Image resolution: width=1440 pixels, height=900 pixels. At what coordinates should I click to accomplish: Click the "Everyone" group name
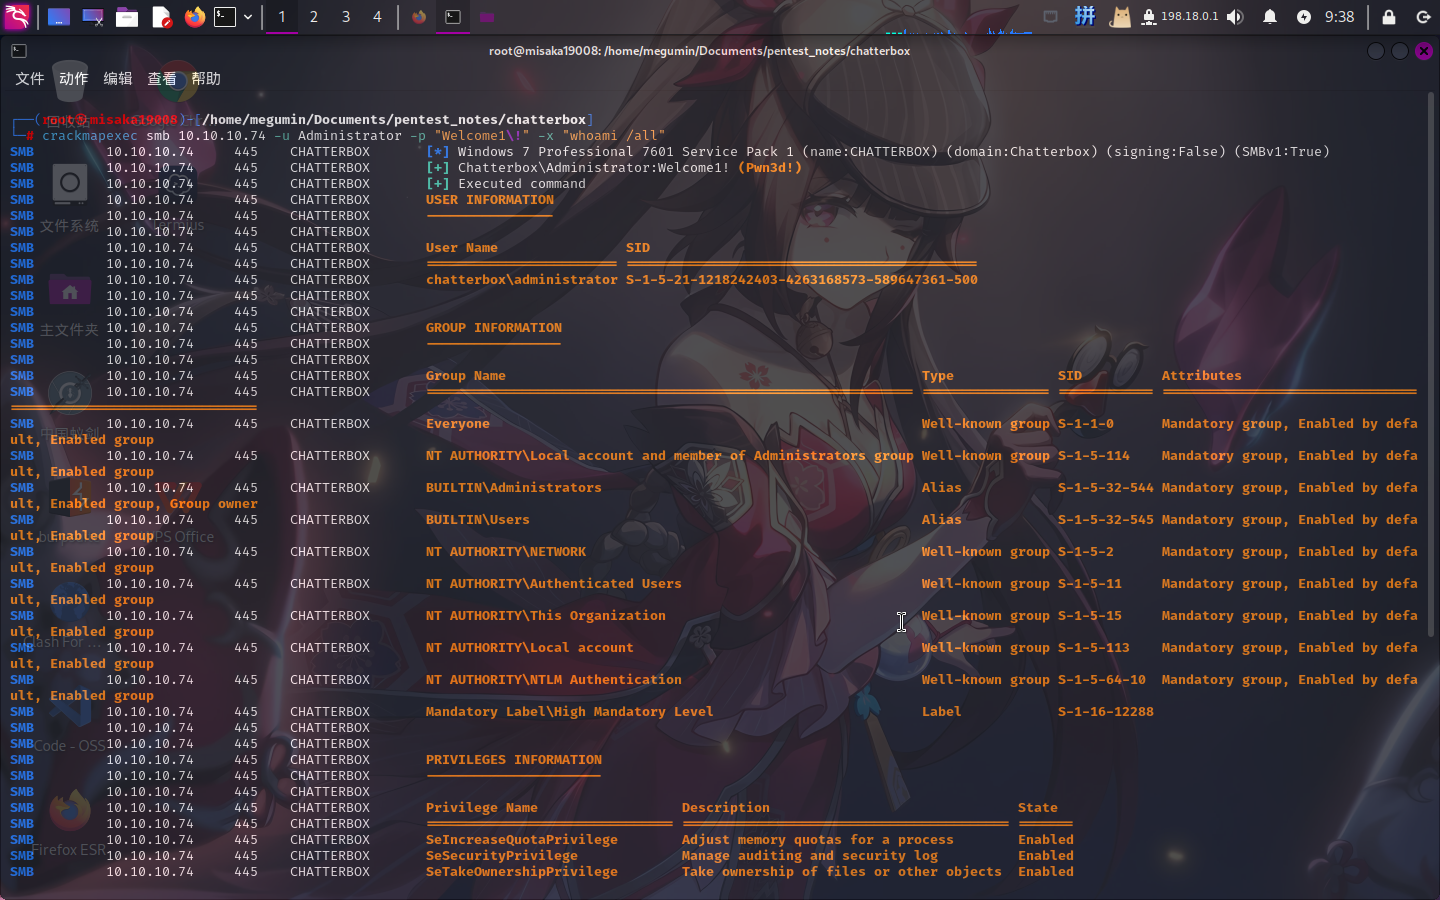[458, 424]
